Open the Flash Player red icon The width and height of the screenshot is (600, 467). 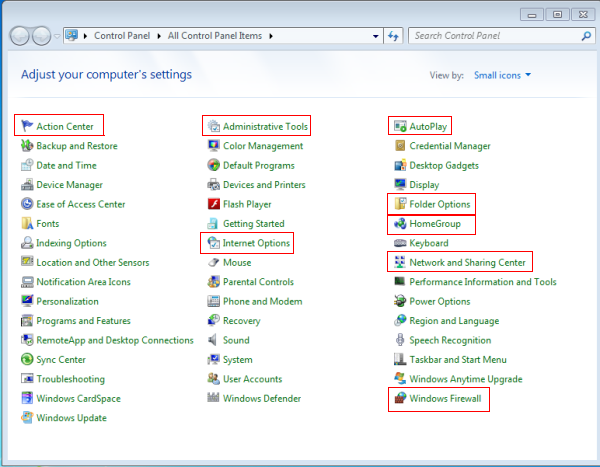click(x=214, y=204)
